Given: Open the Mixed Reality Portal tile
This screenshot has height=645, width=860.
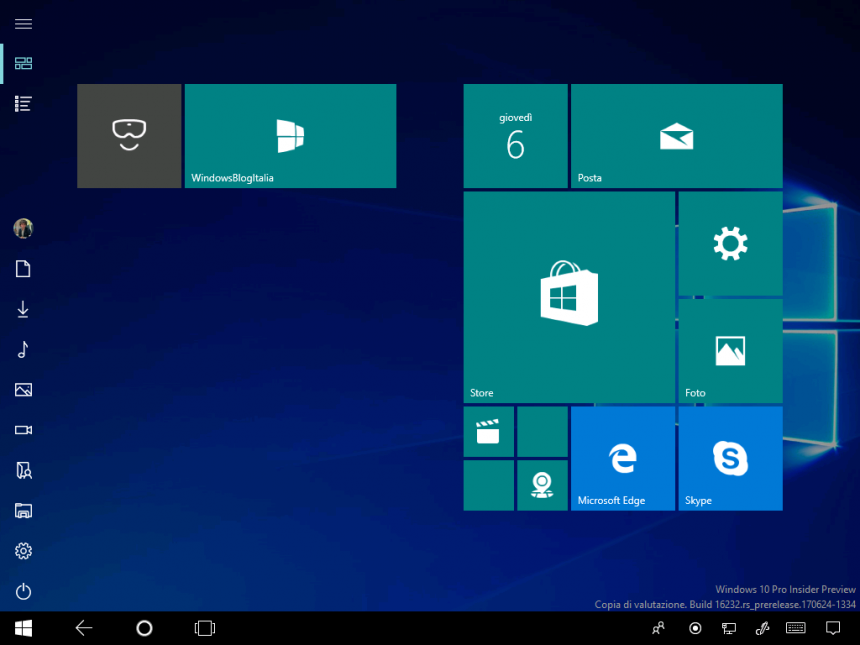Looking at the screenshot, I should (x=129, y=136).
